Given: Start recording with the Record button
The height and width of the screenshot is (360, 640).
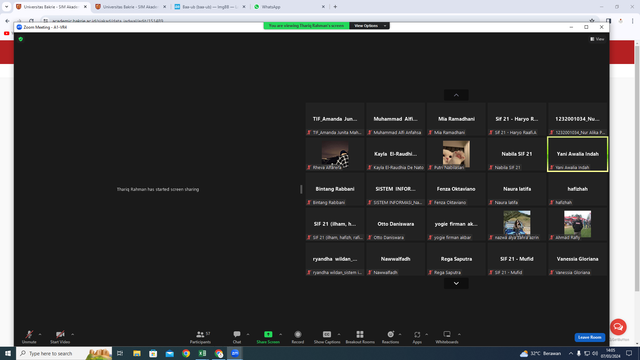Looking at the screenshot, I should [298, 337].
